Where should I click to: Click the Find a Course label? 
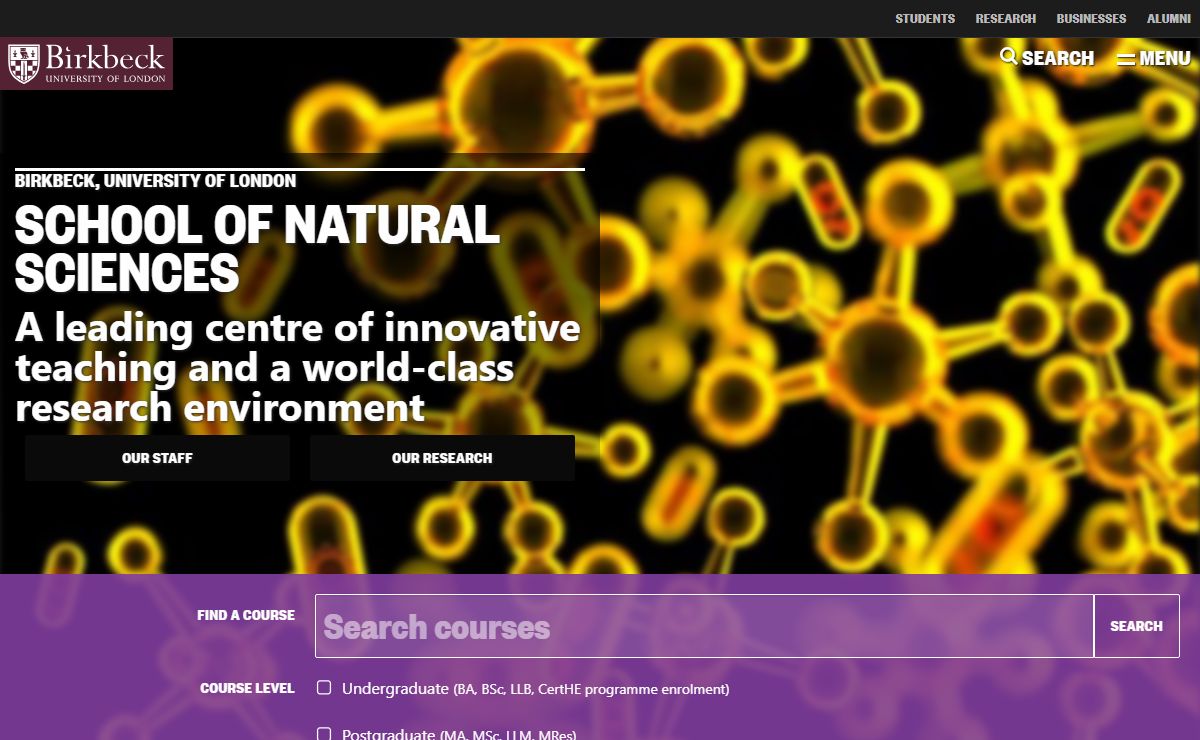point(246,615)
